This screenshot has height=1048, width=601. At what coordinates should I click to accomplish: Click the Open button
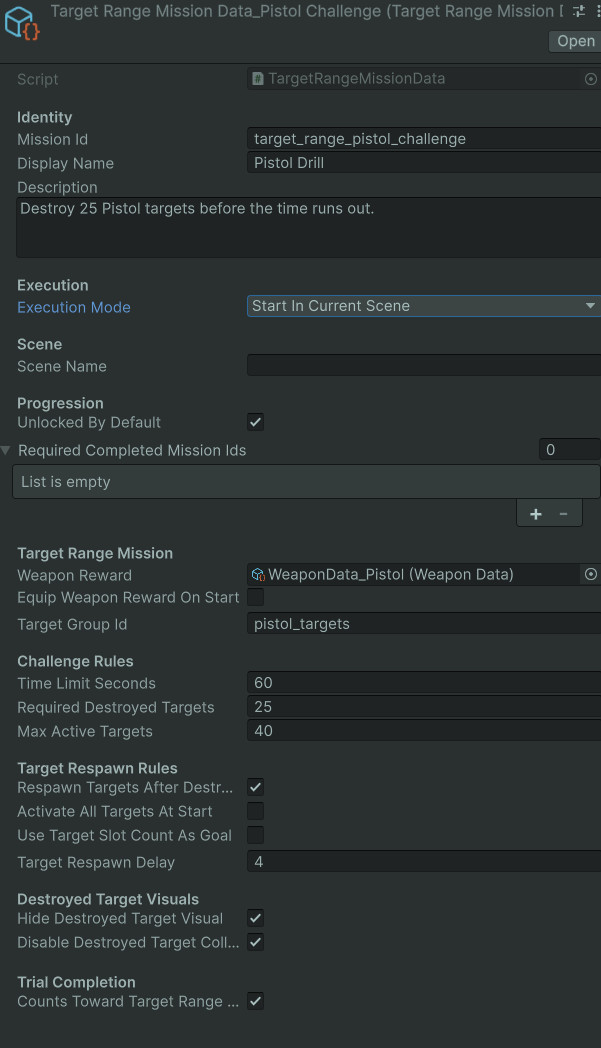(x=576, y=41)
